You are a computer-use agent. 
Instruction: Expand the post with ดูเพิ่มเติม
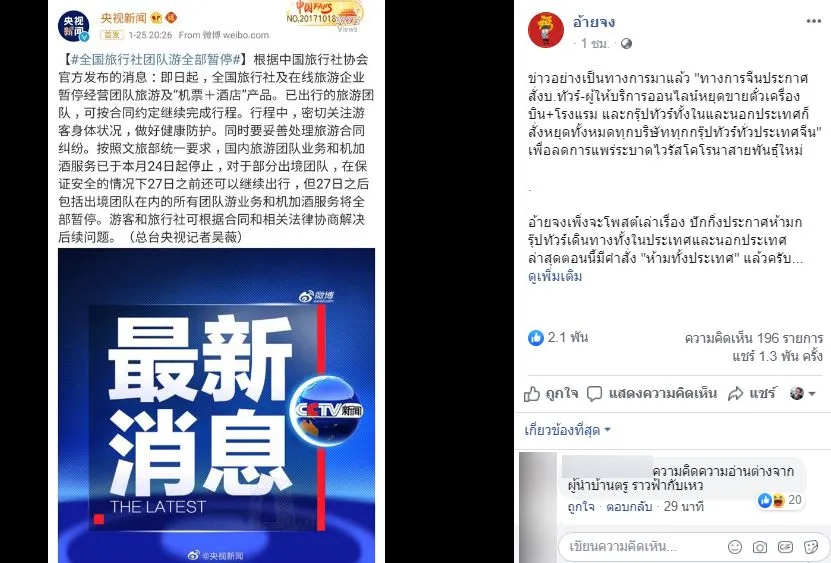pos(555,276)
